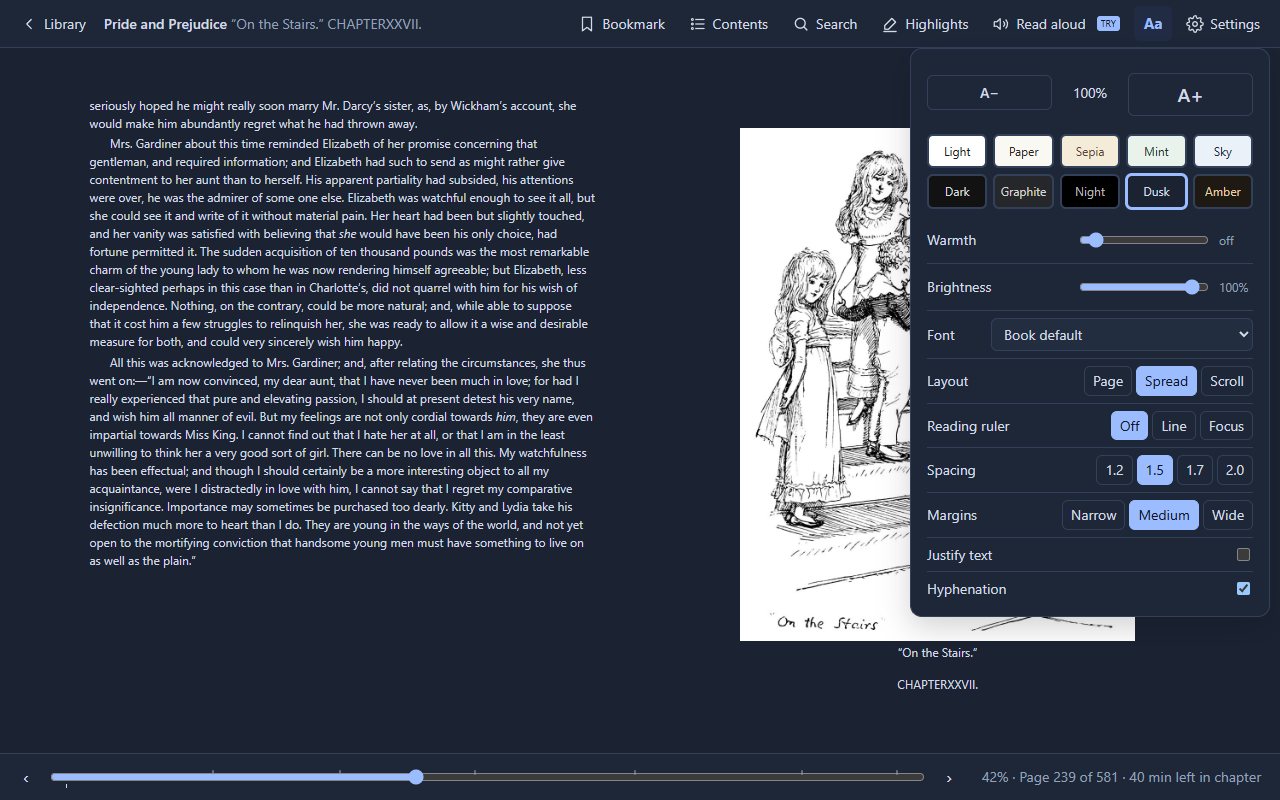Set reading ruler to Line
The height and width of the screenshot is (800, 1280).
(1174, 426)
